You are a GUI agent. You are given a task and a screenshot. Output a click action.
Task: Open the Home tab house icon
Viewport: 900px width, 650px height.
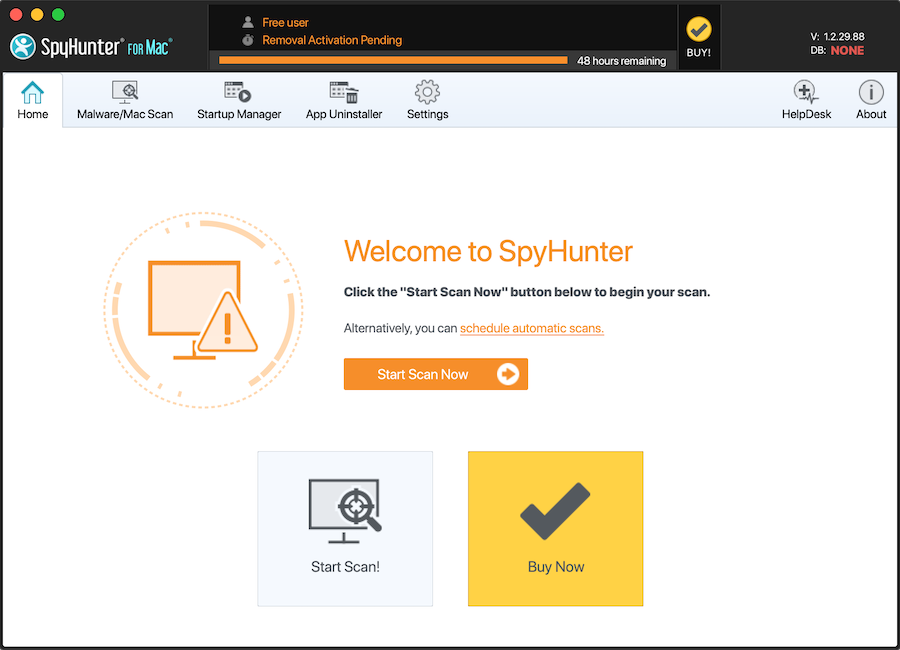pos(32,93)
